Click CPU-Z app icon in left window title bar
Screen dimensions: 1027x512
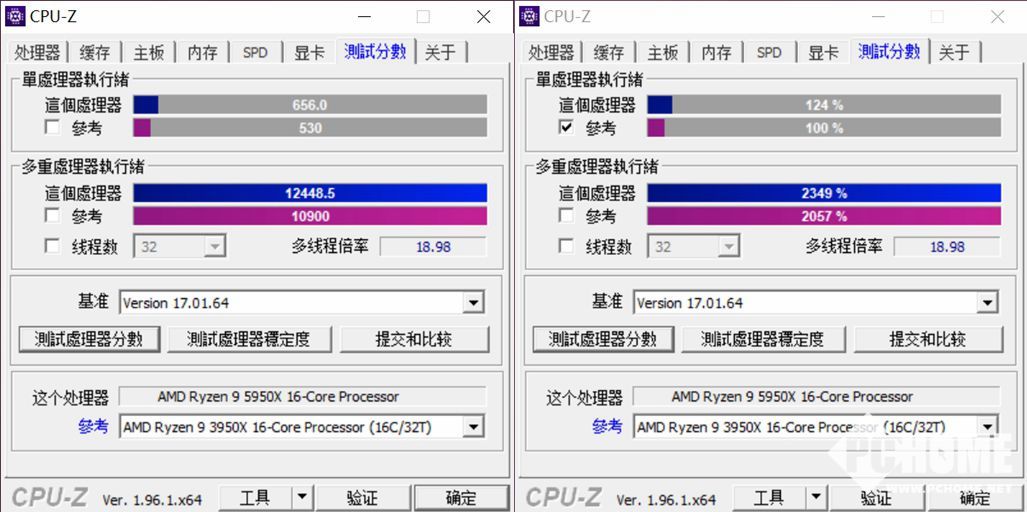15,16
